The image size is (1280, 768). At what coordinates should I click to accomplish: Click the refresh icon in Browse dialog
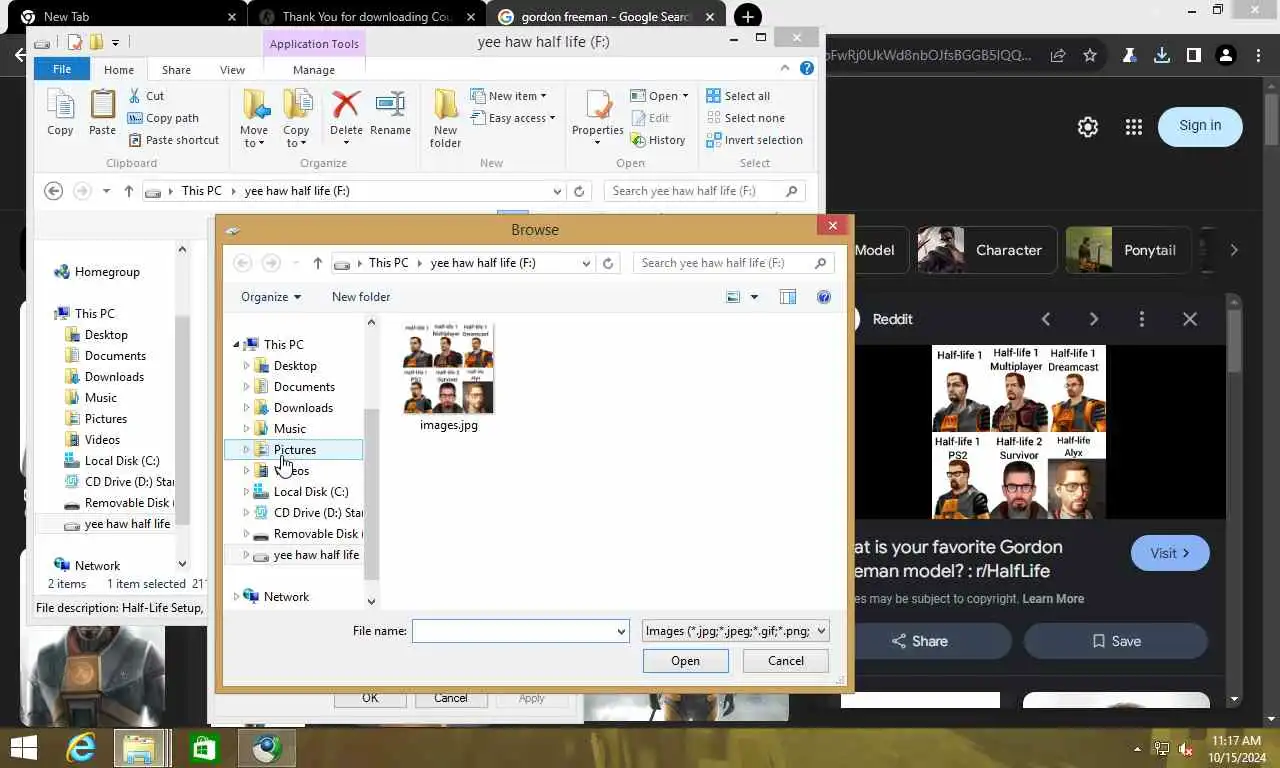click(x=608, y=263)
